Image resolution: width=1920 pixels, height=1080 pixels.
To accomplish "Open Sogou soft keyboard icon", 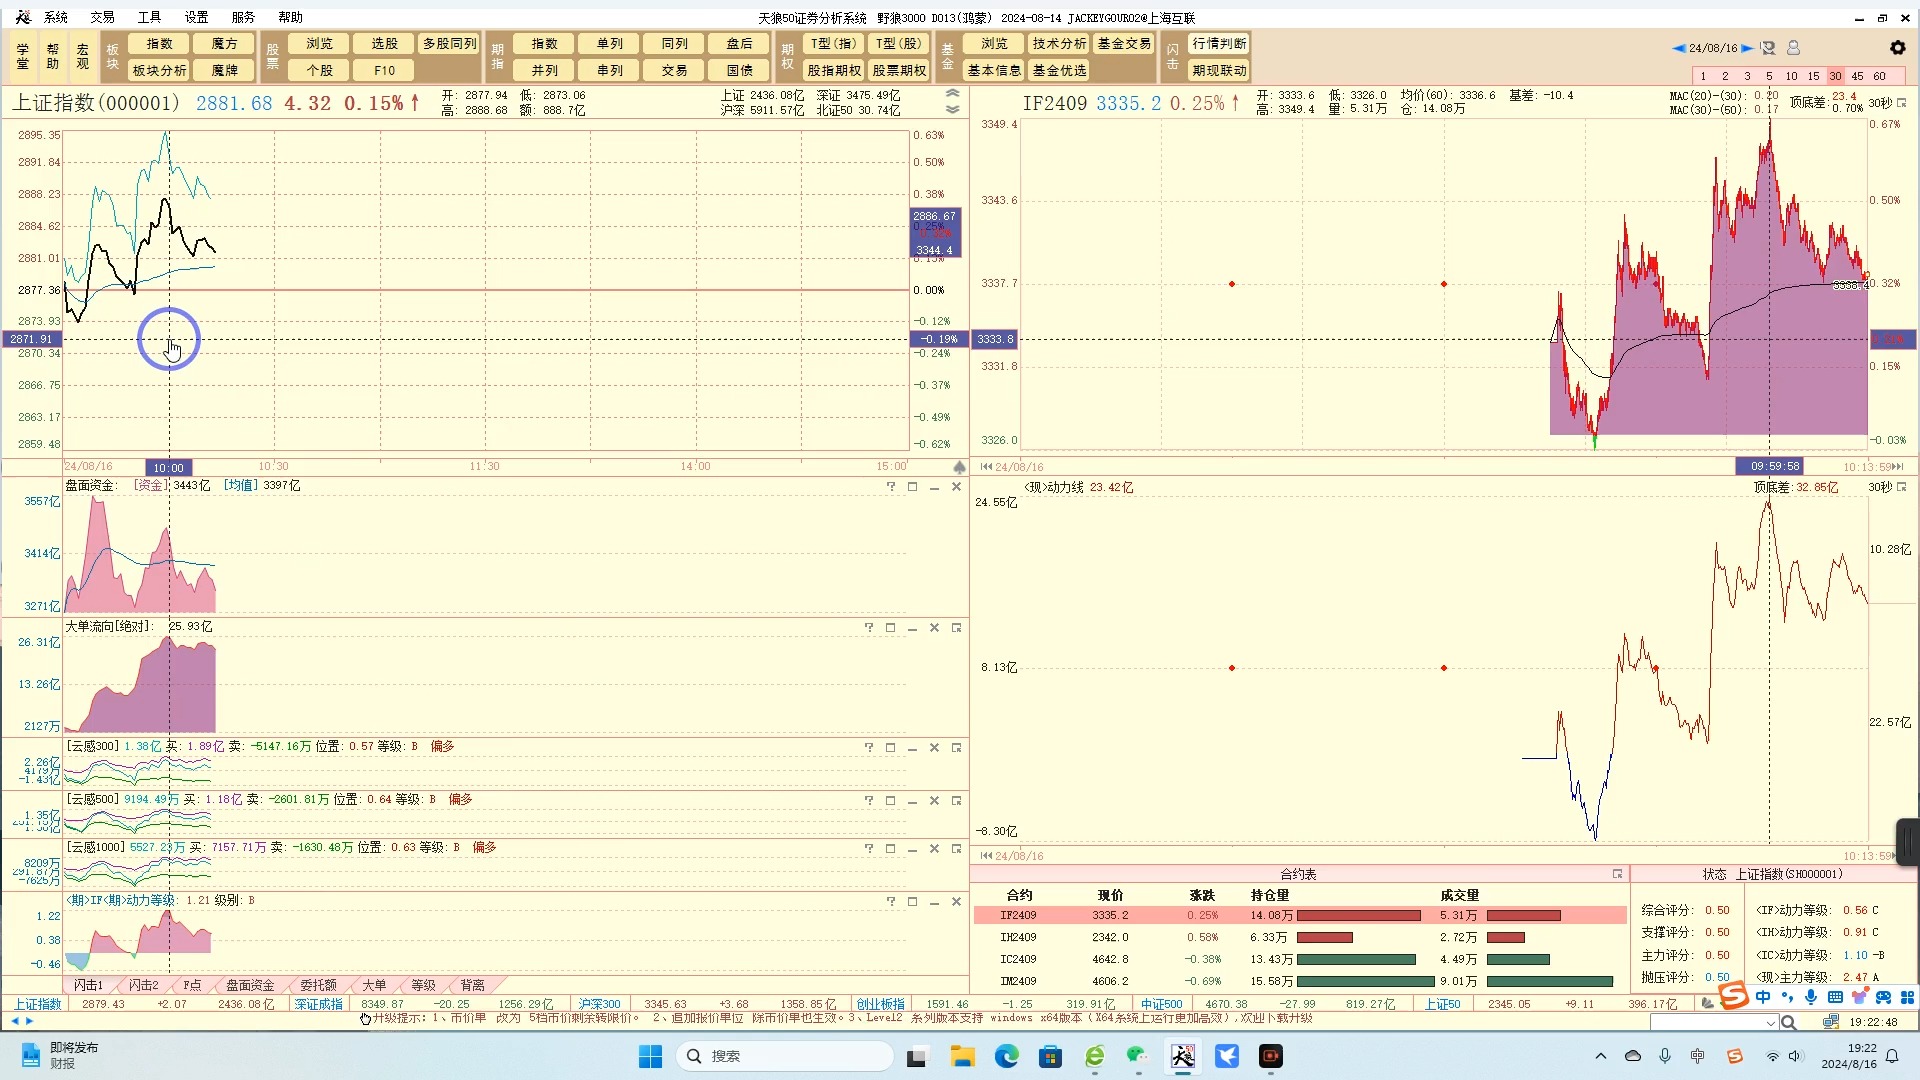I will click(1835, 997).
